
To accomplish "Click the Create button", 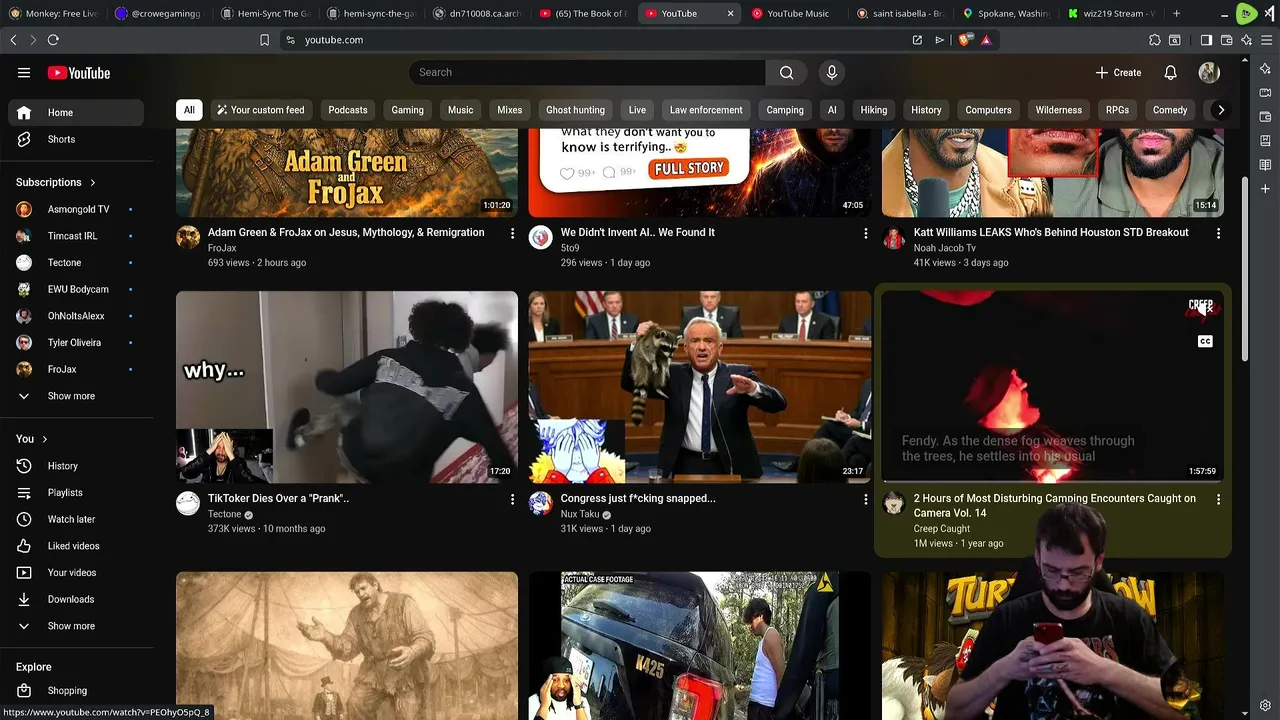I will 1118,73.
